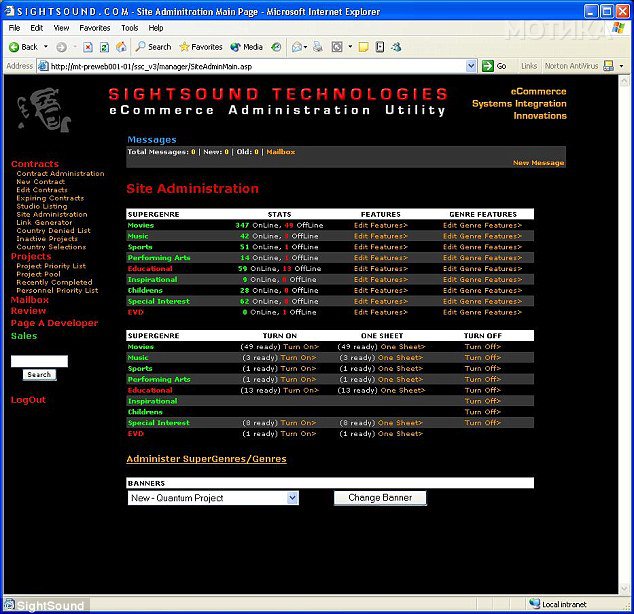Open Link Generator in sidebar

click(x=44, y=222)
